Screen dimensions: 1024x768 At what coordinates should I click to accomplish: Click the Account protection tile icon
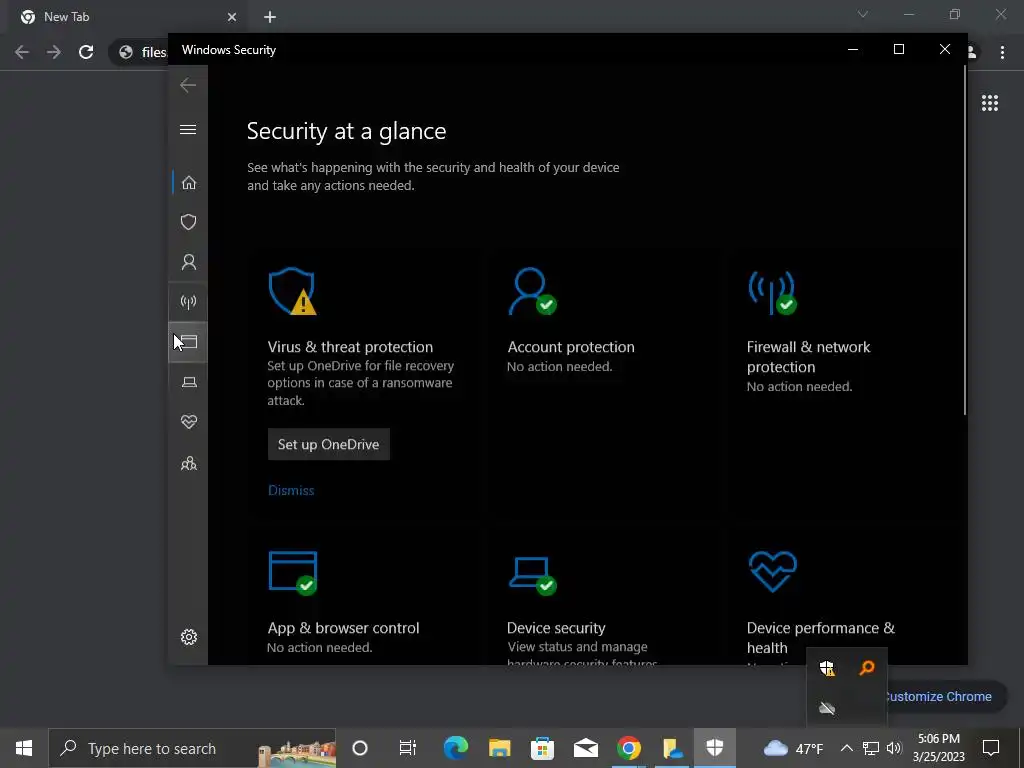tap(532, 291)
